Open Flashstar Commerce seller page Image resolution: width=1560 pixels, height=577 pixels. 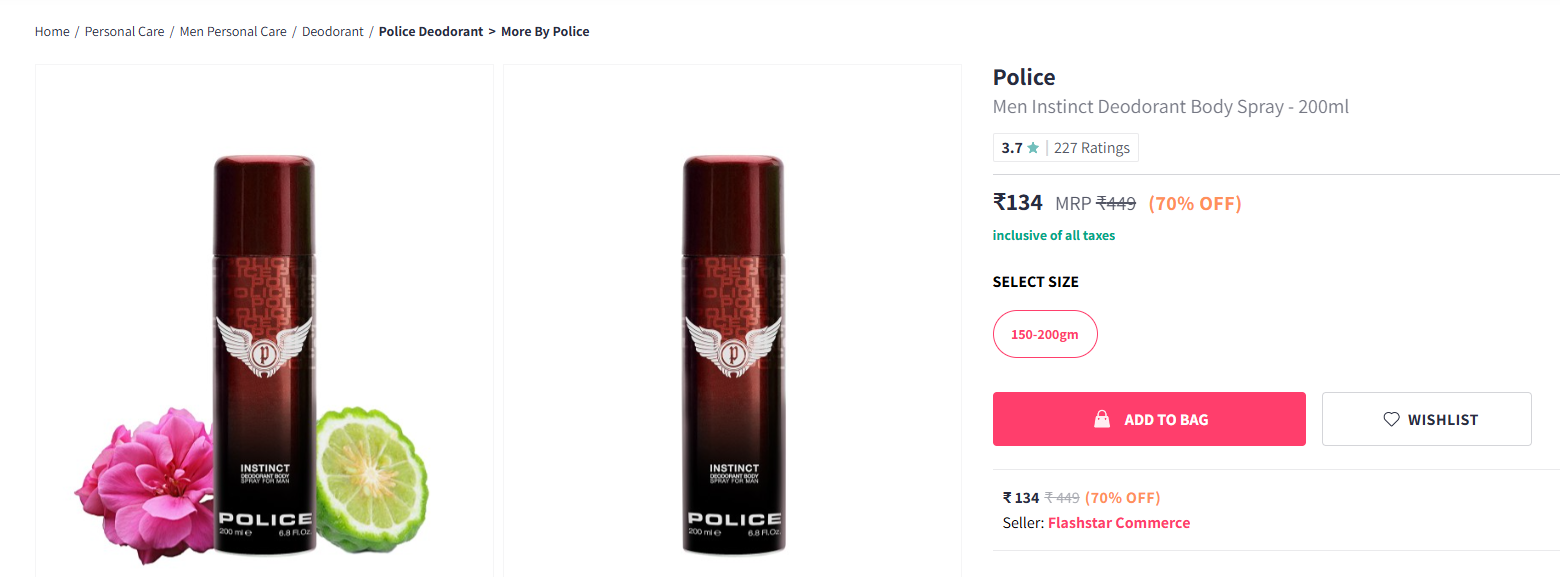tap(1118, 523)
